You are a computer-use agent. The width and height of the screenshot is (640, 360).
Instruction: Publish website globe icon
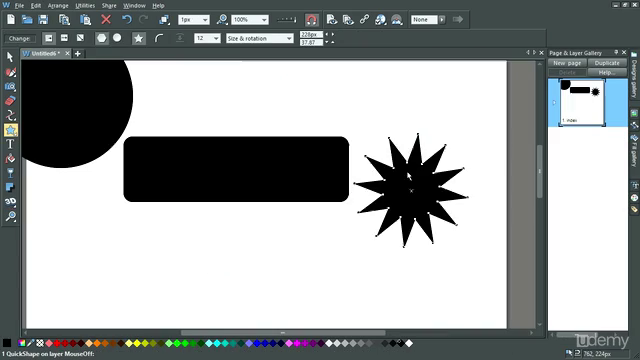(380, 20)
